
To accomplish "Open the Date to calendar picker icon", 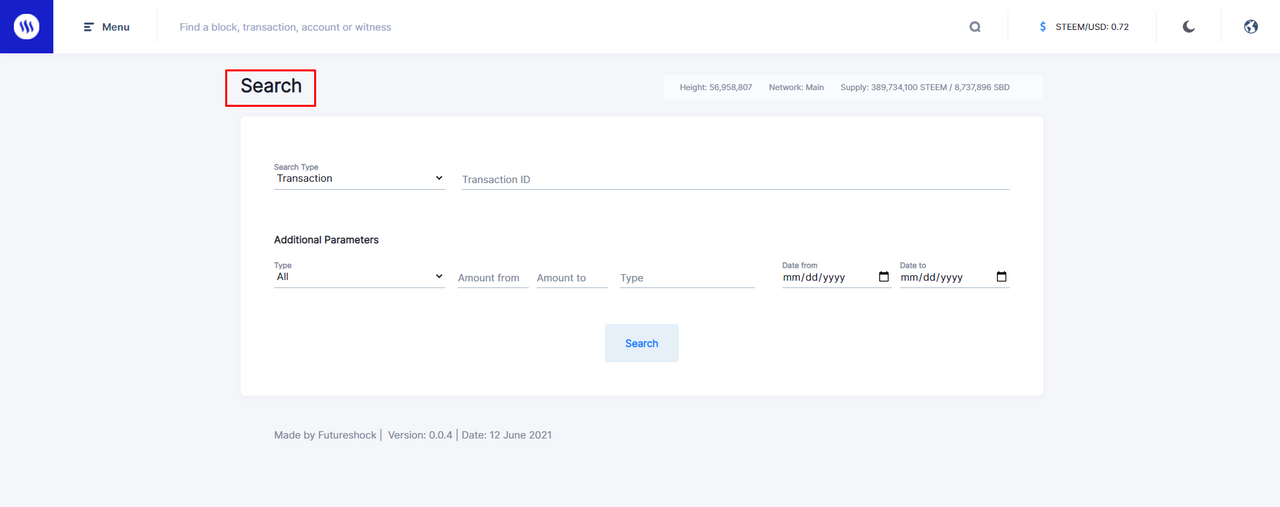I will (1002, 277).
